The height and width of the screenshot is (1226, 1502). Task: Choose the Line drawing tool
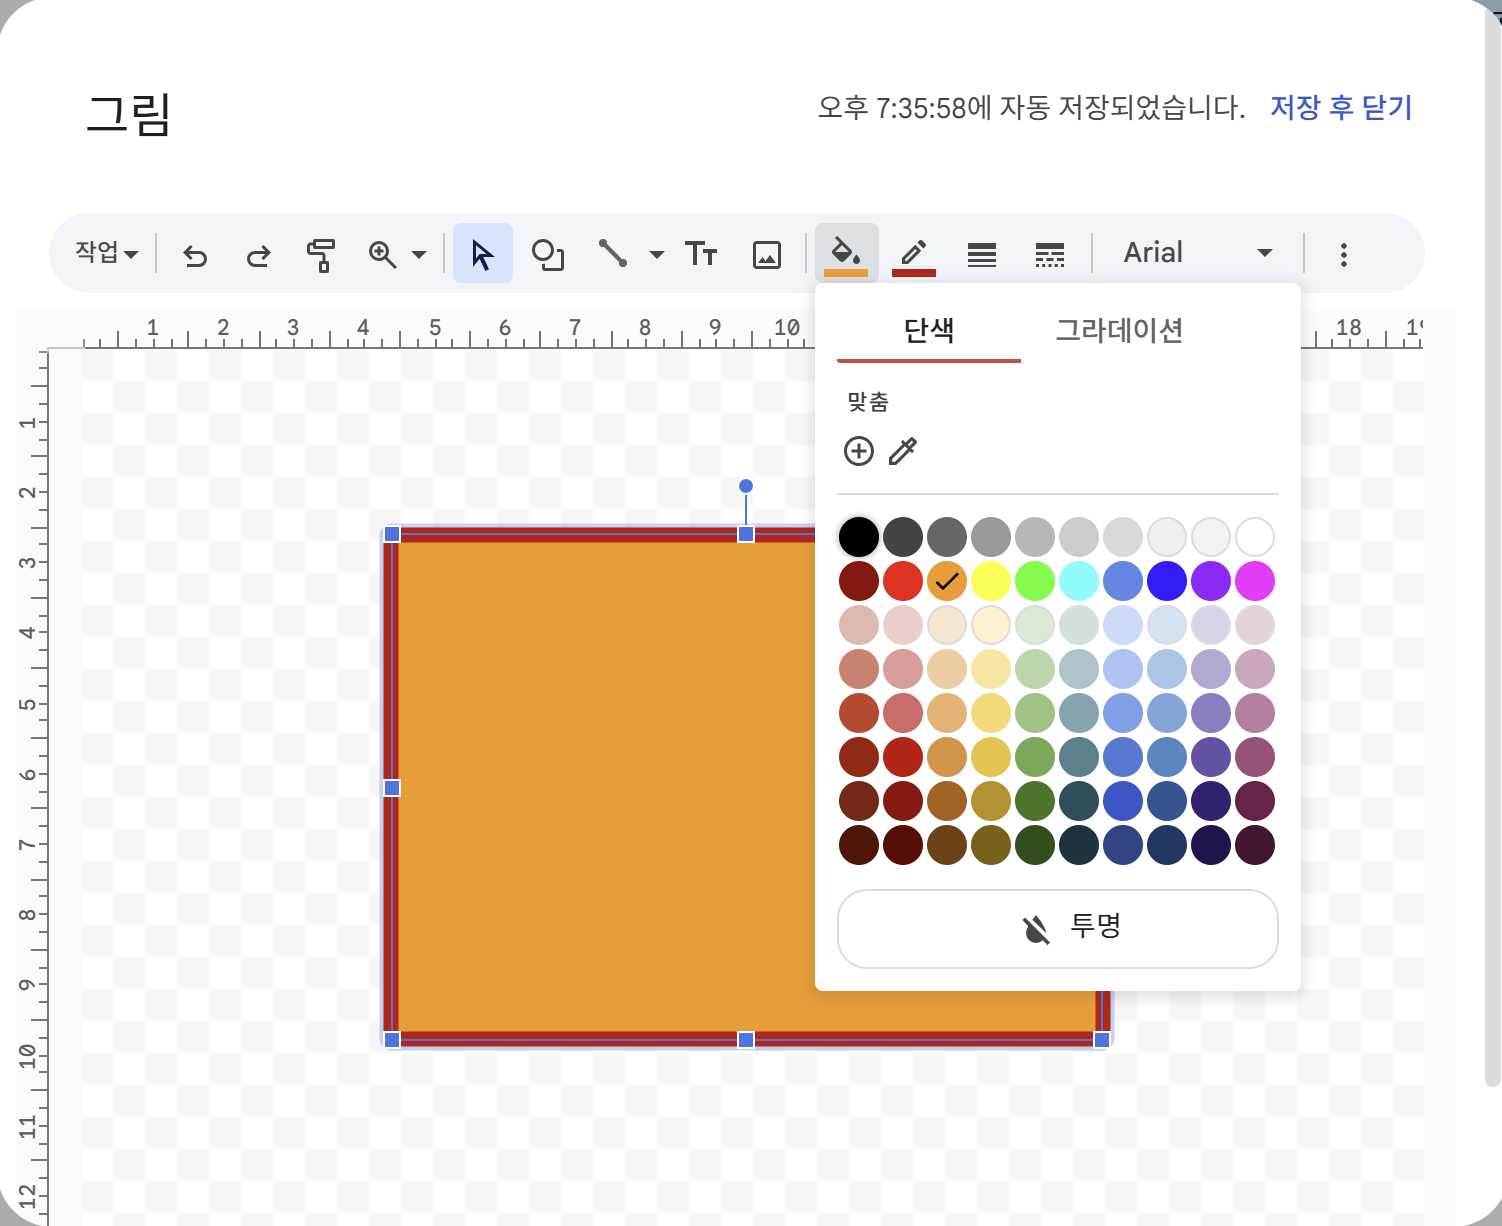612,254
